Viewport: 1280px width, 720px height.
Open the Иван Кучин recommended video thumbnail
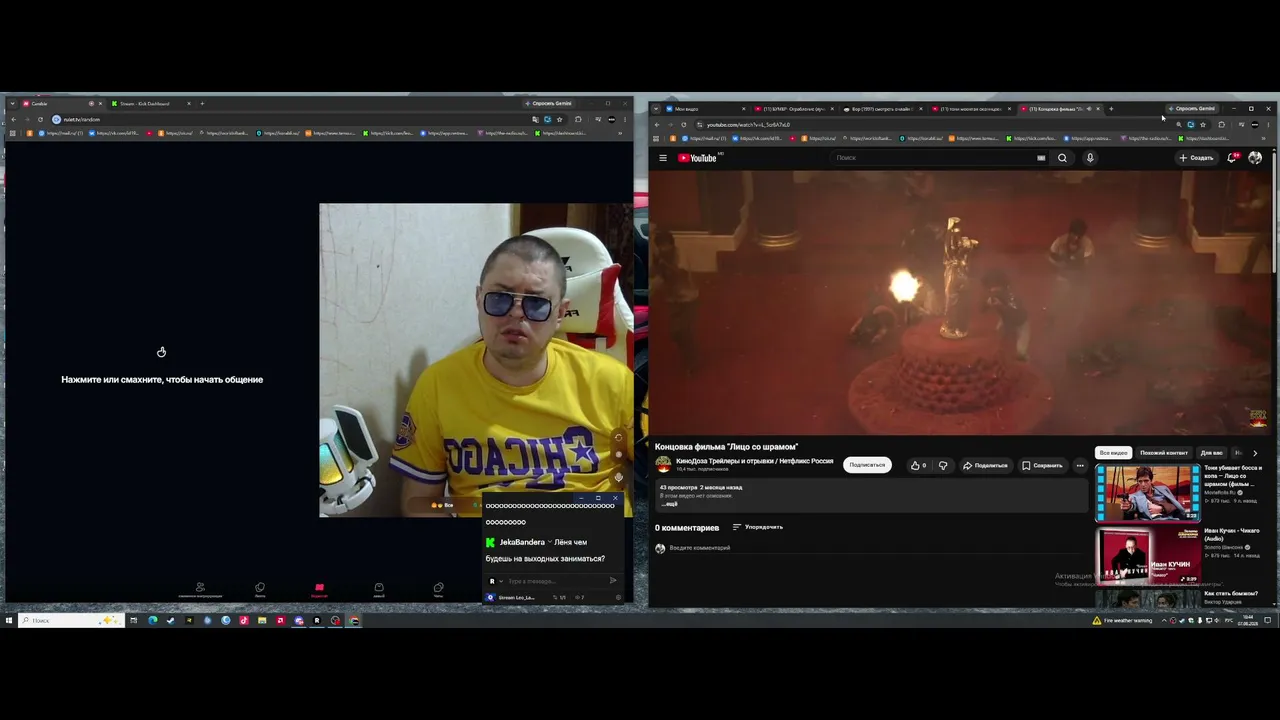1148,555
